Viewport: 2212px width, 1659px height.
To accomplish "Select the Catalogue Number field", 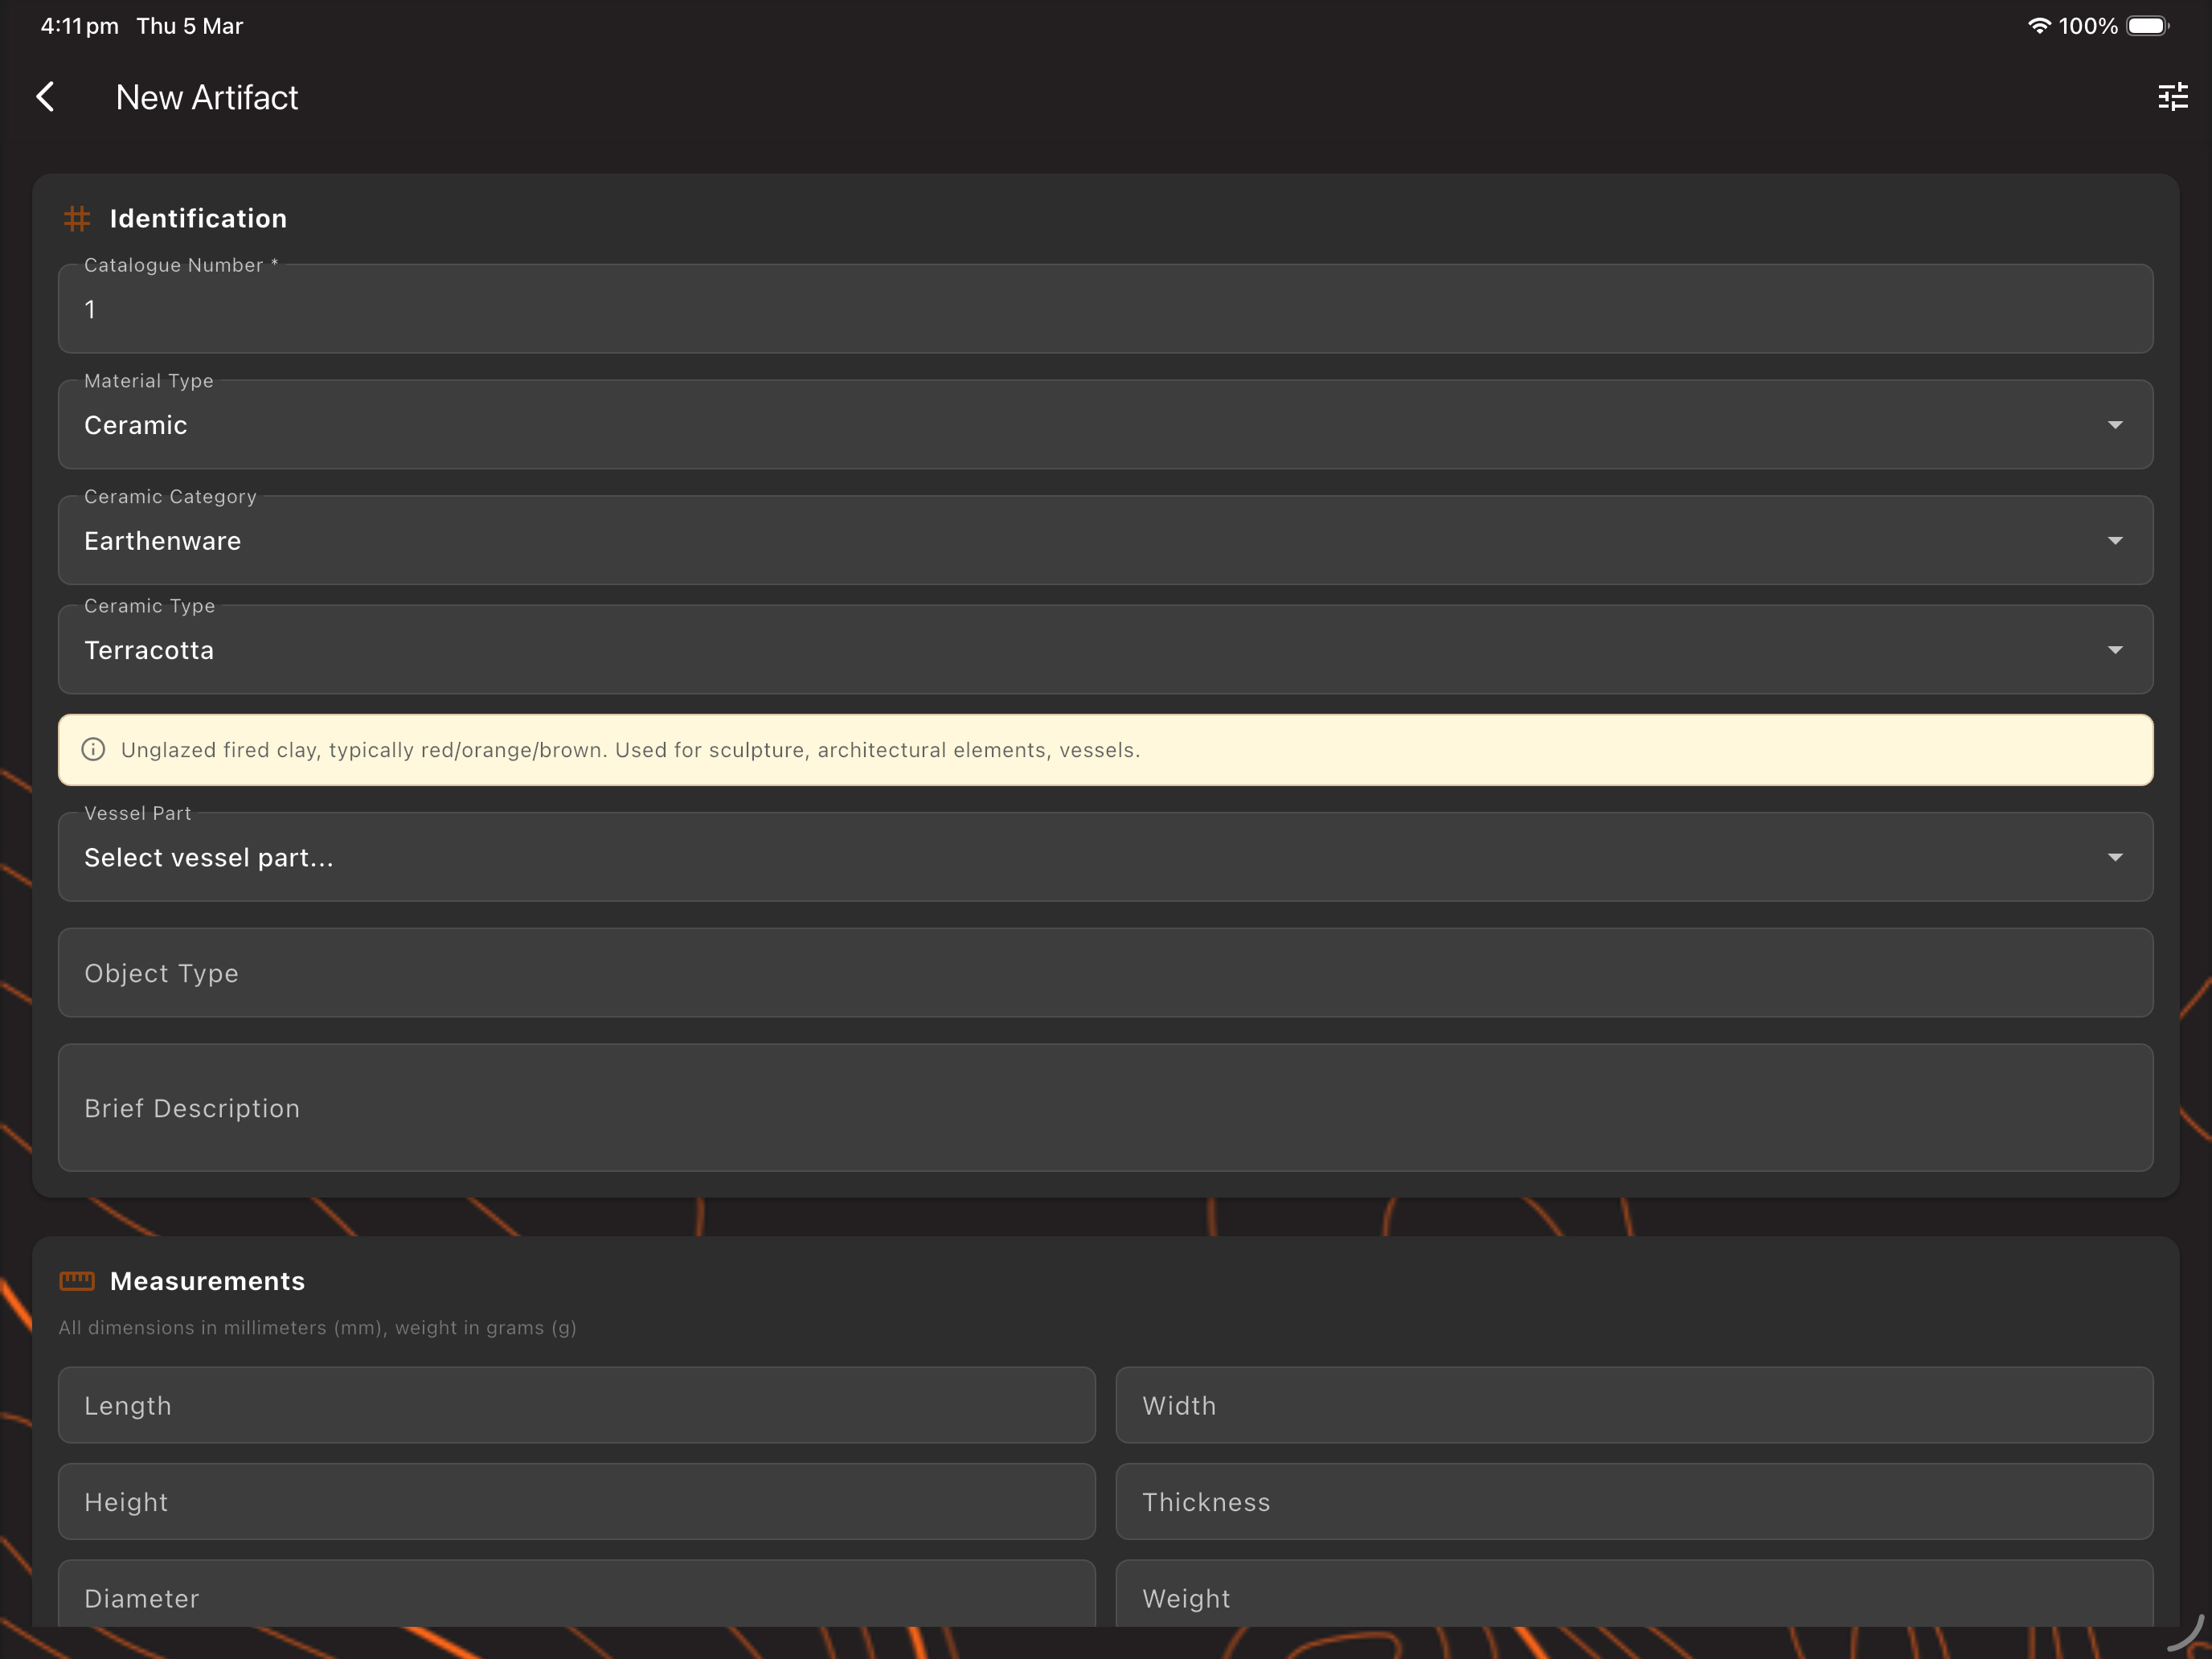I will (1100, 309).
